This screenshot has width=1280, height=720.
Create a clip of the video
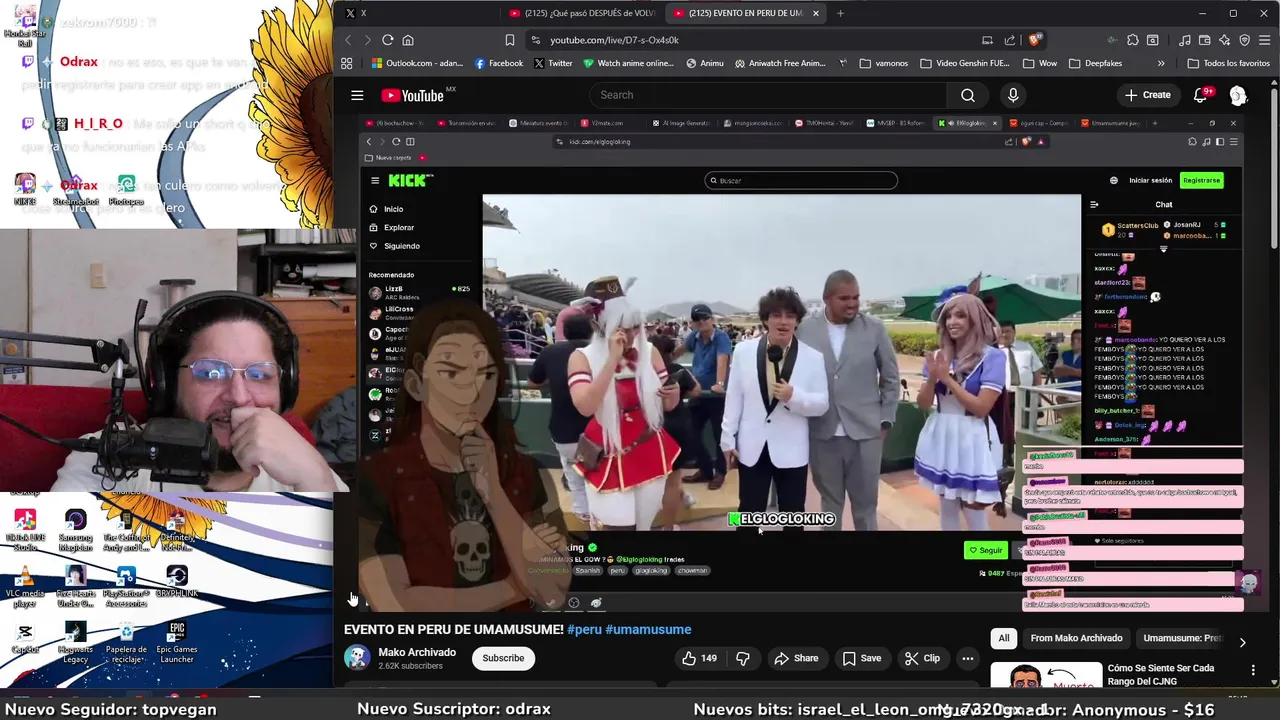click(922, 658)
